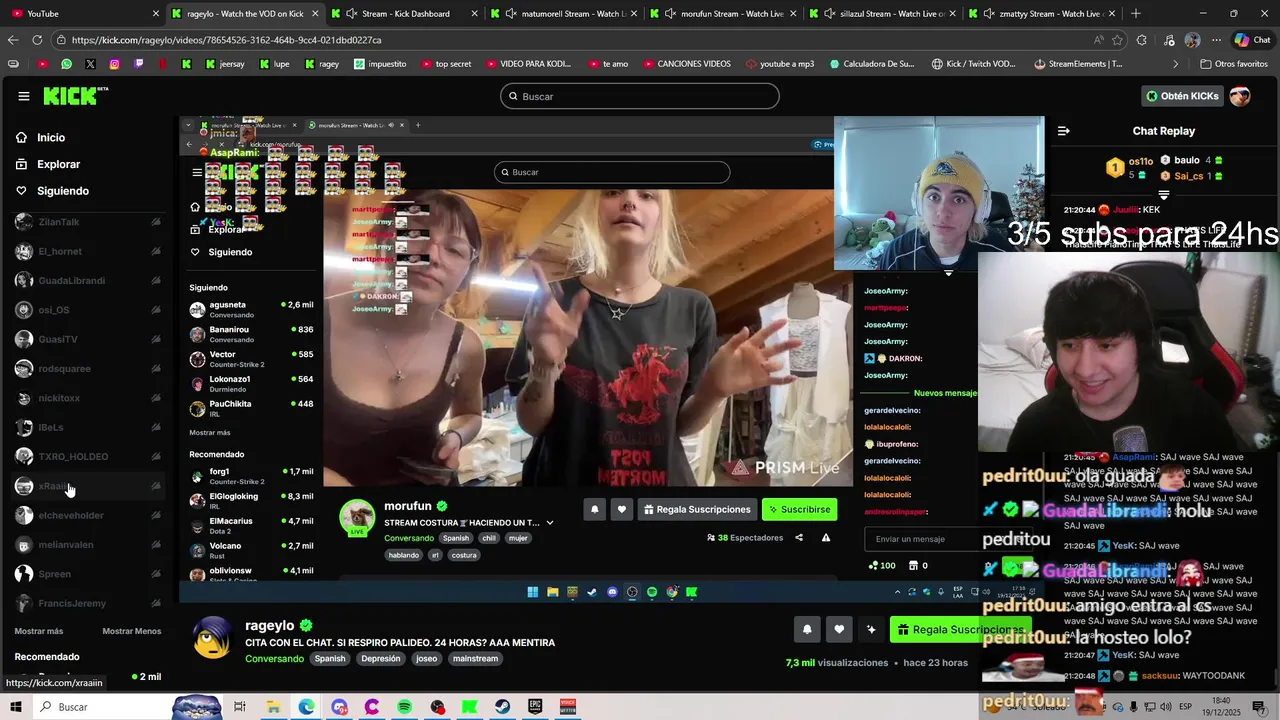Click the Obtén KICKs button
Viewport: 1280px width, 720px height.
coord(1182,96)
